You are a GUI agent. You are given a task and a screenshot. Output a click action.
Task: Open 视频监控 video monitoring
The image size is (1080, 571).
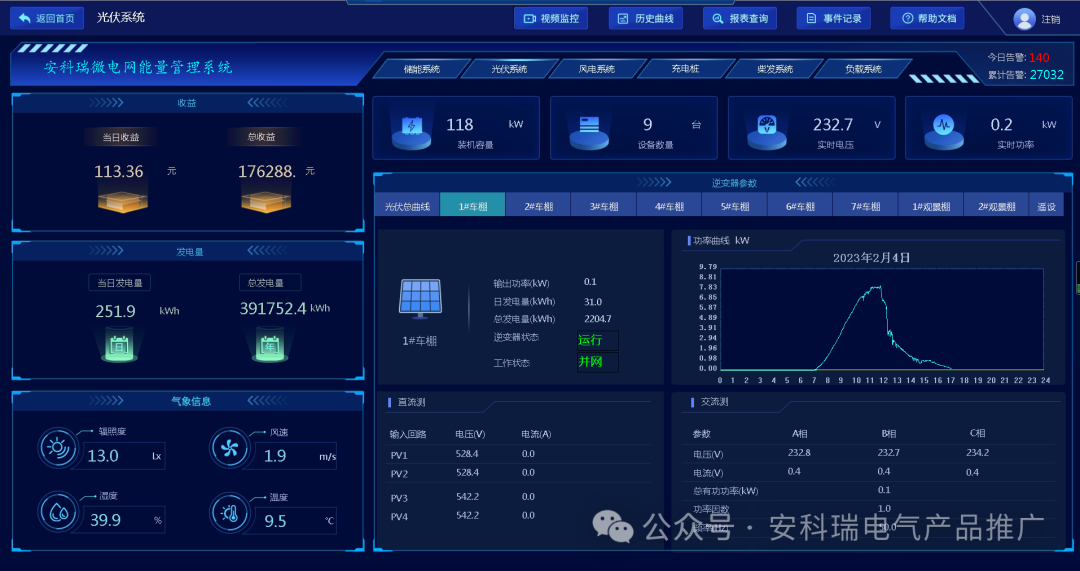pos(551,19)
